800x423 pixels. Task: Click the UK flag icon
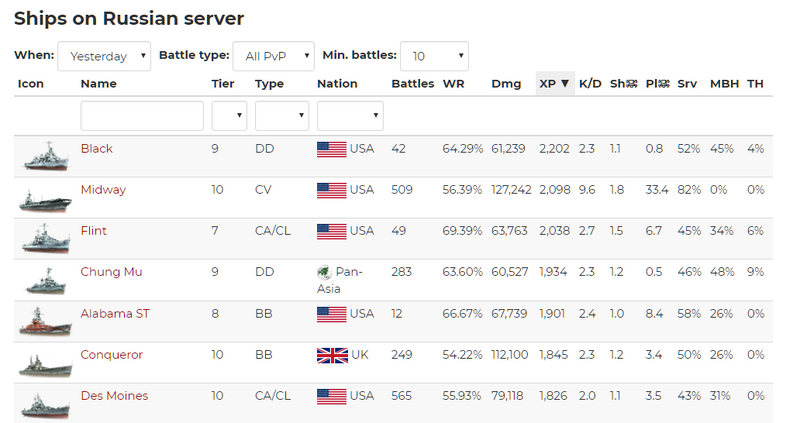[x=332, y=355]
